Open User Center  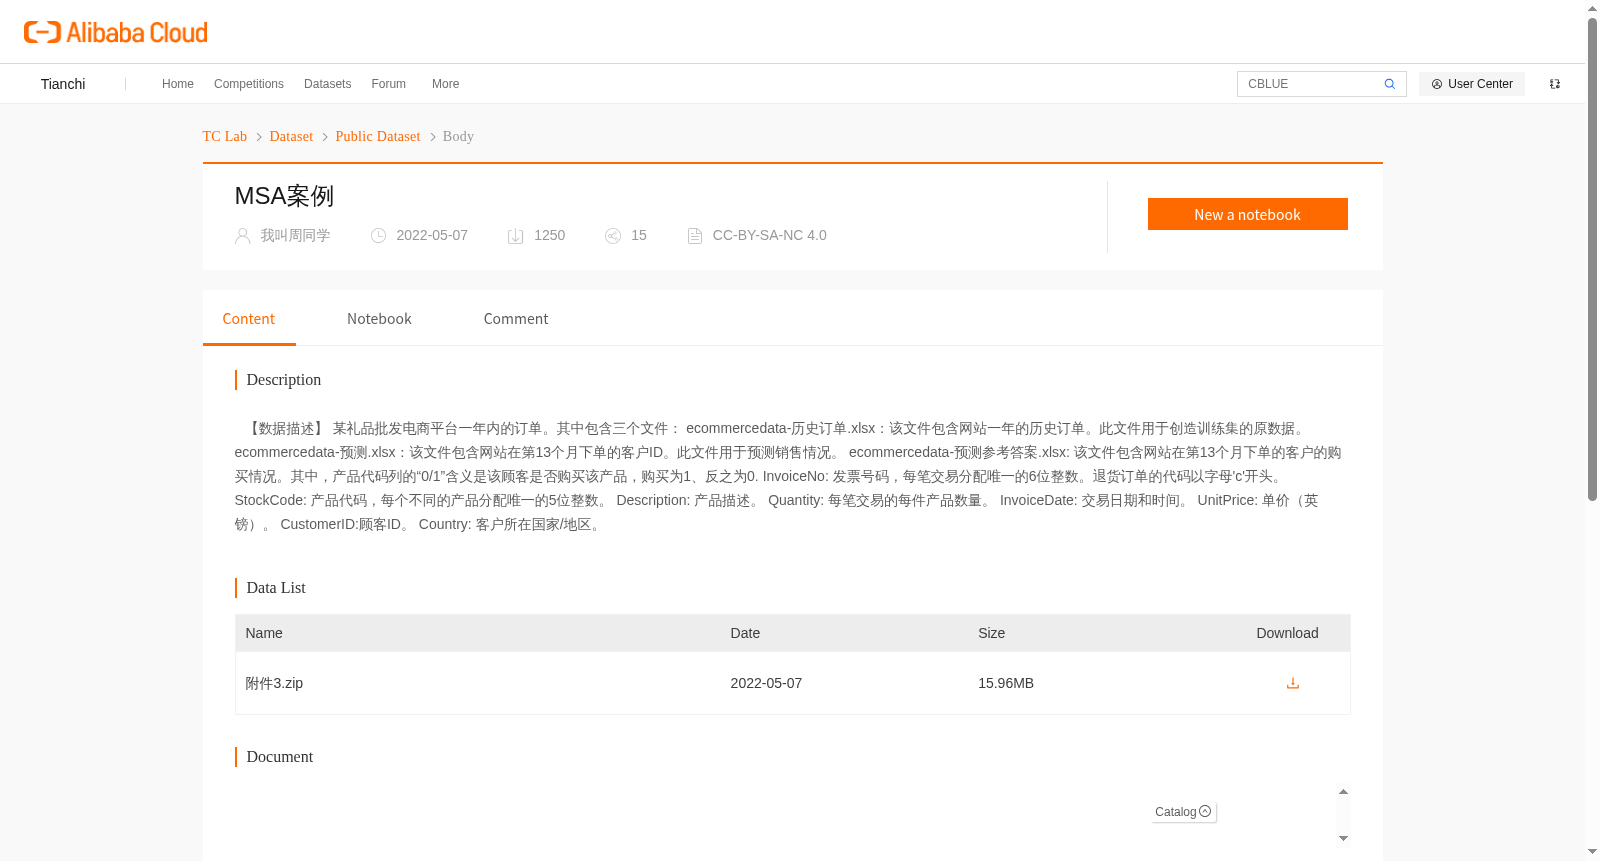(1472, 84)
